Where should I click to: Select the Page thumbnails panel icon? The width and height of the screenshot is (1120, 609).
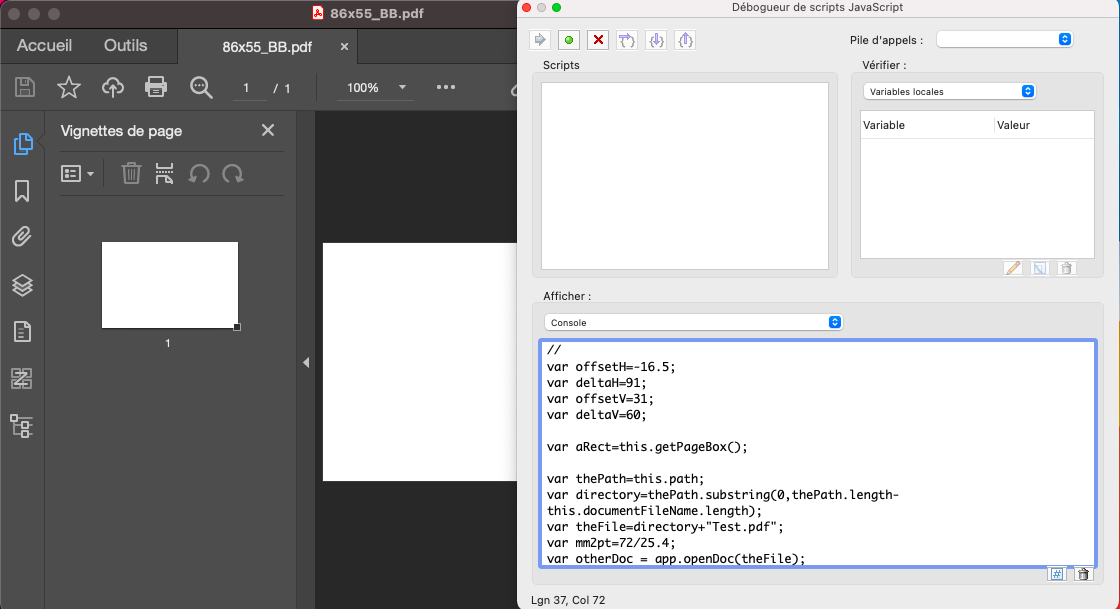23,143
